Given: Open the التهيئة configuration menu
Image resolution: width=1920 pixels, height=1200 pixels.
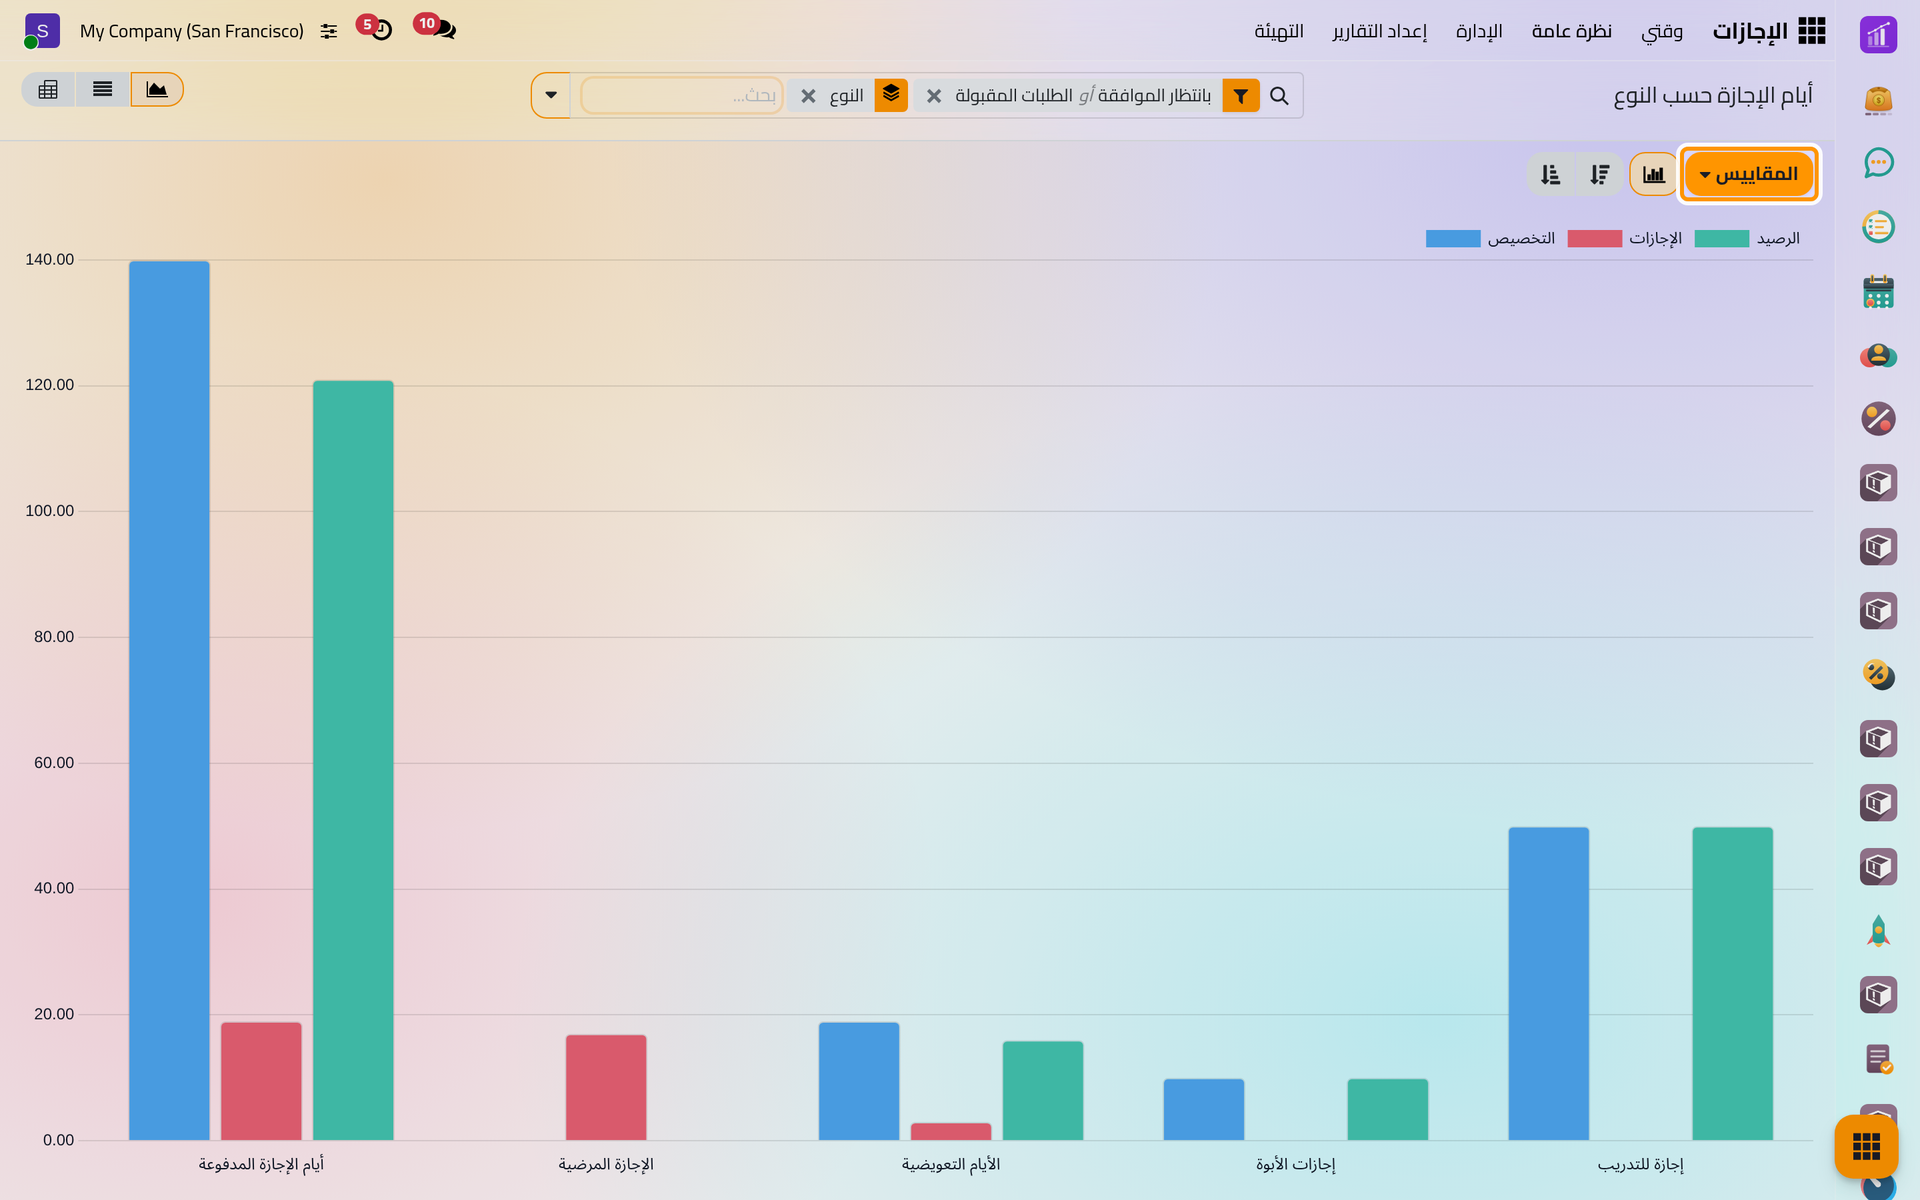Looking at the screenshot, I should tap(1279, 31).
